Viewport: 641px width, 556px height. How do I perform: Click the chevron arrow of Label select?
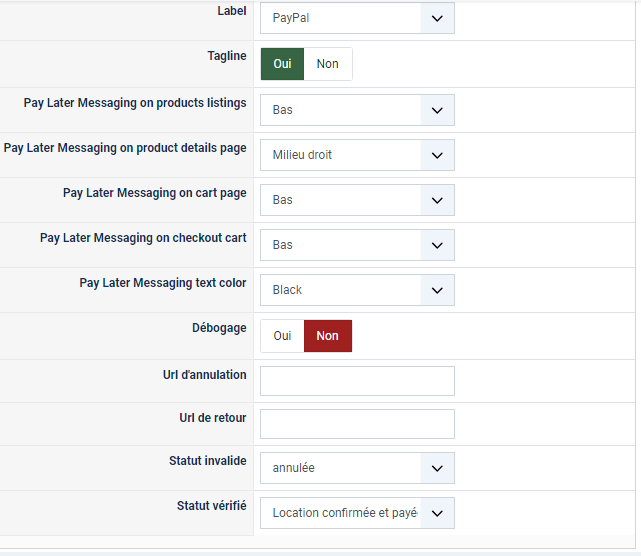pyautogui.click(x=437, y=18)
